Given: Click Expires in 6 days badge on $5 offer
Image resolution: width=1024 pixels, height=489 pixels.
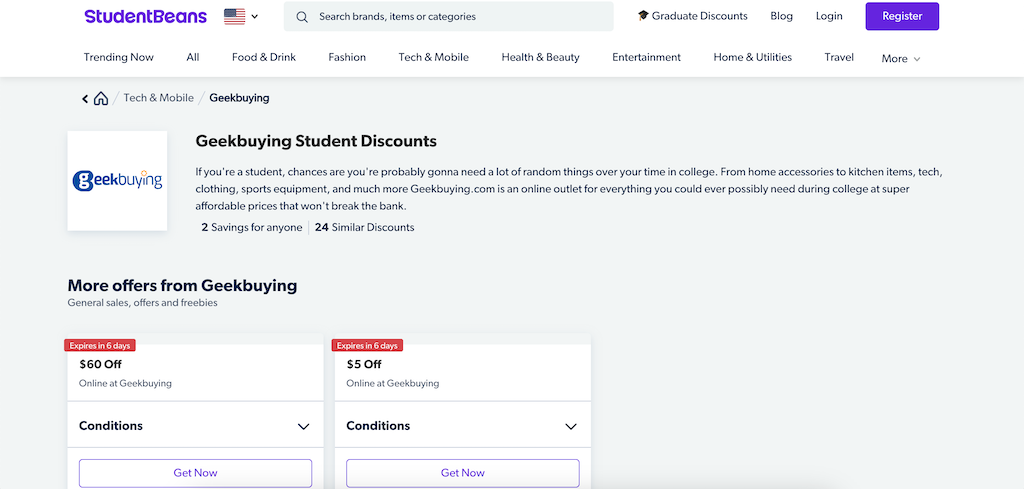Looking at the screenshot, I should [x=367, y=345].
